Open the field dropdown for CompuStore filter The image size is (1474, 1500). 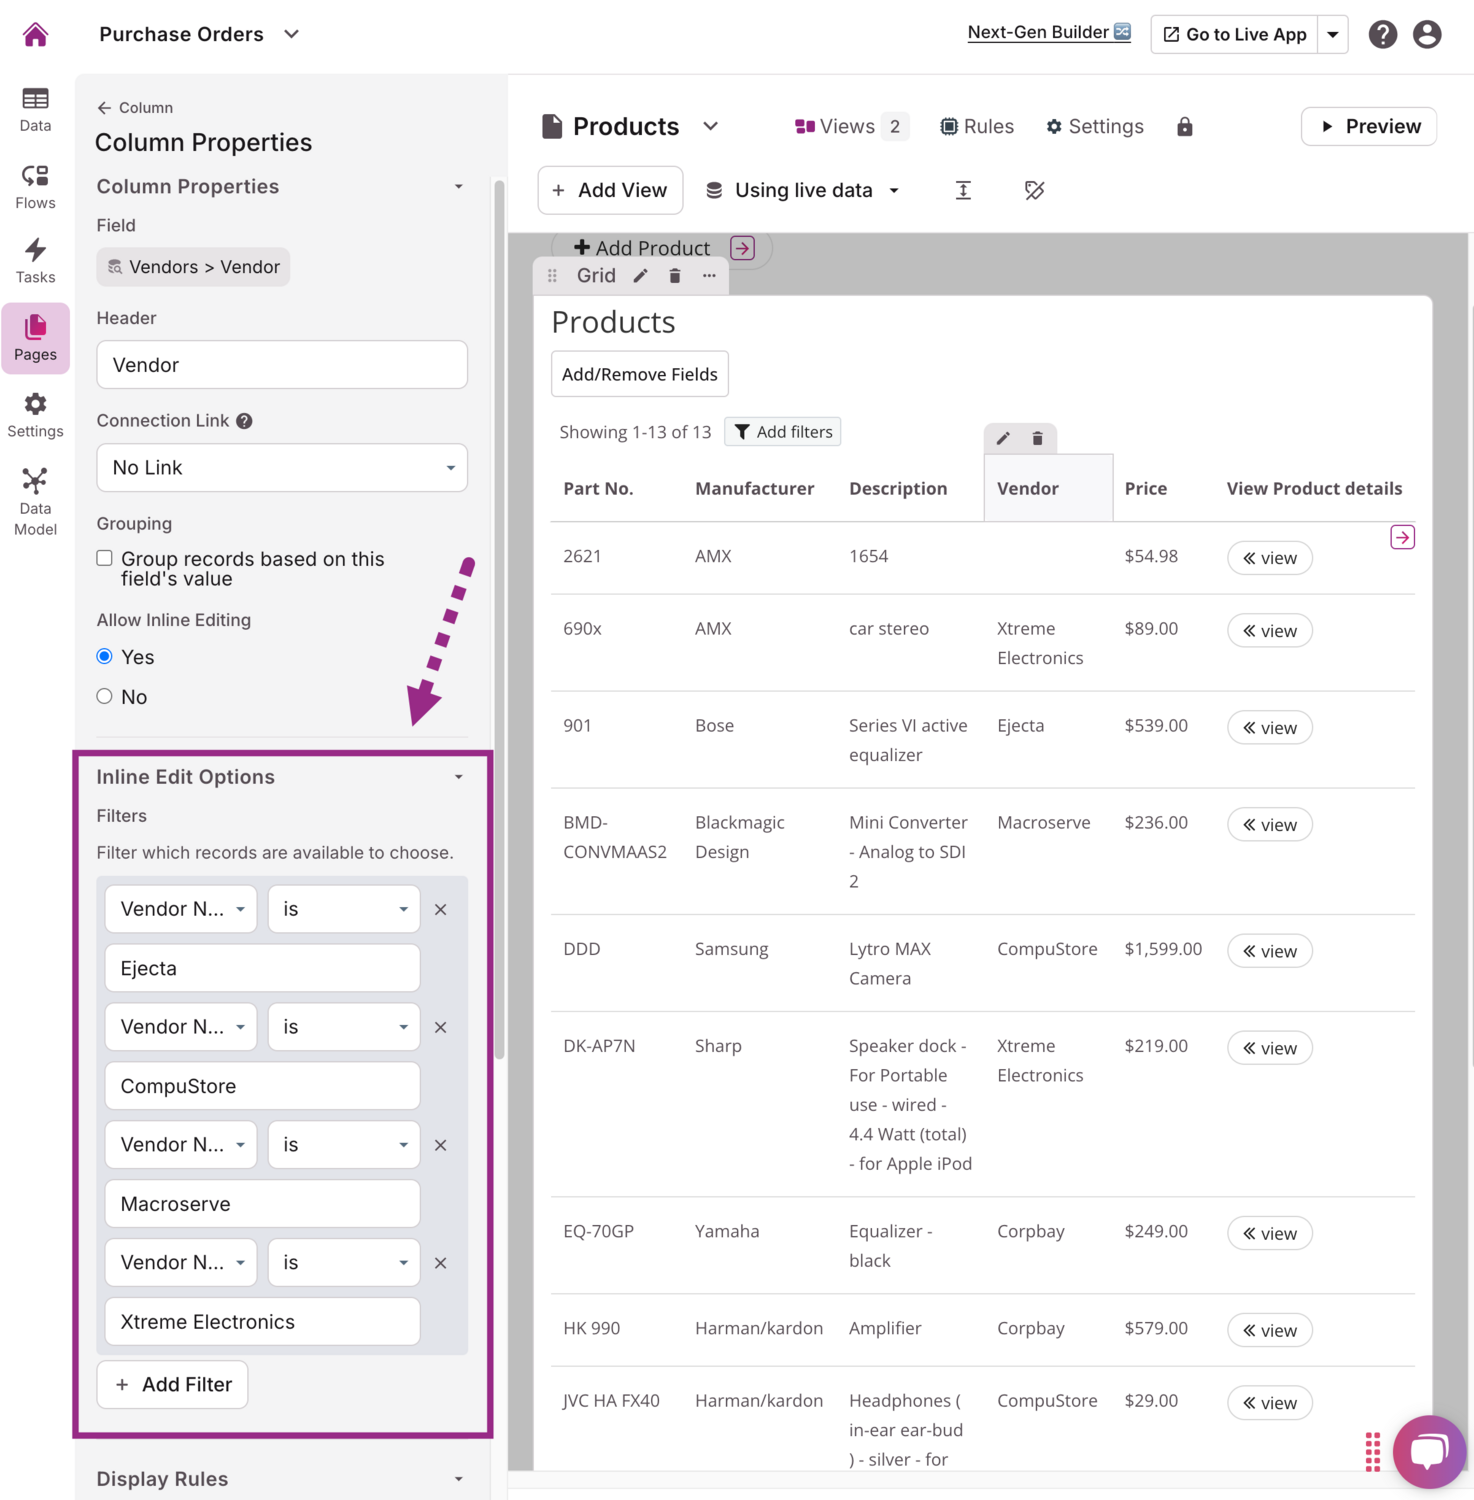click(181, 1027)
